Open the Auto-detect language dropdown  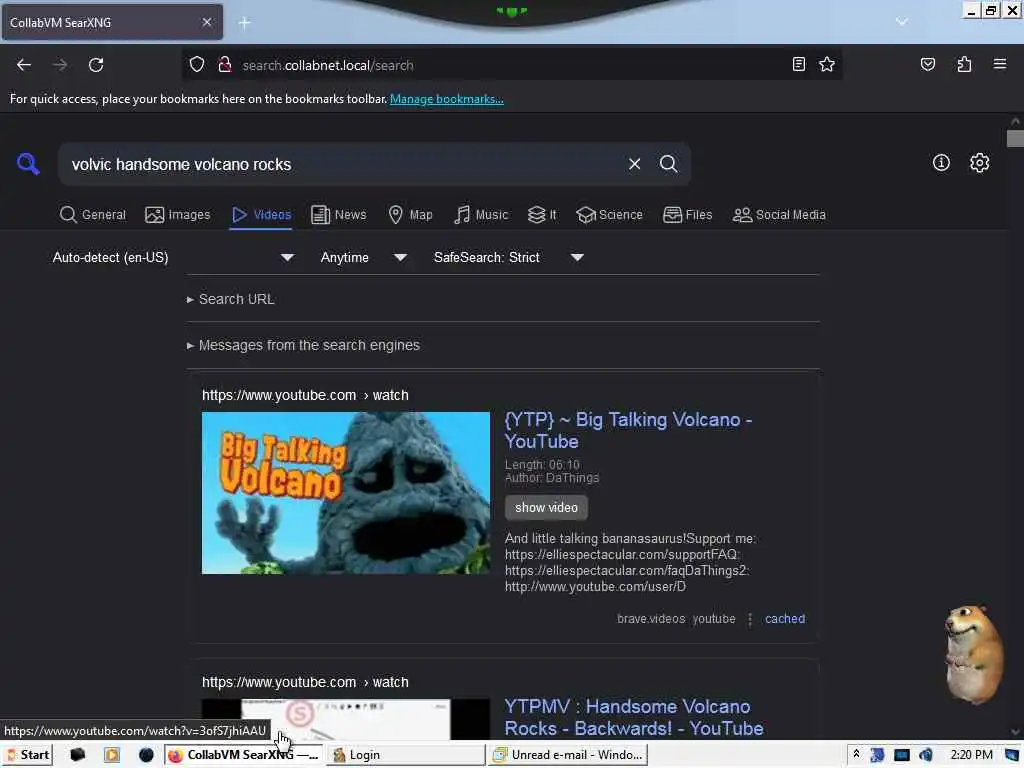coord(173,257)
